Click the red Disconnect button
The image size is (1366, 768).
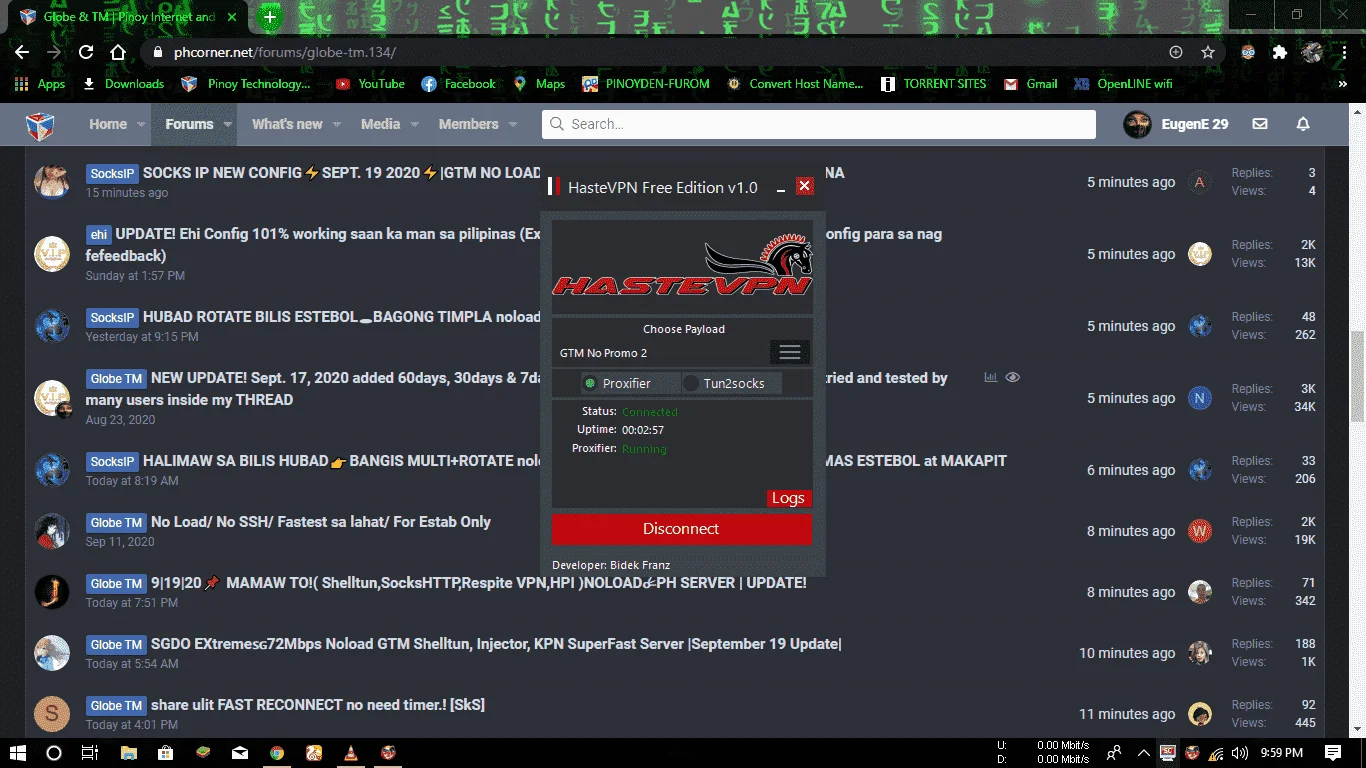click(x=681, y=529)
